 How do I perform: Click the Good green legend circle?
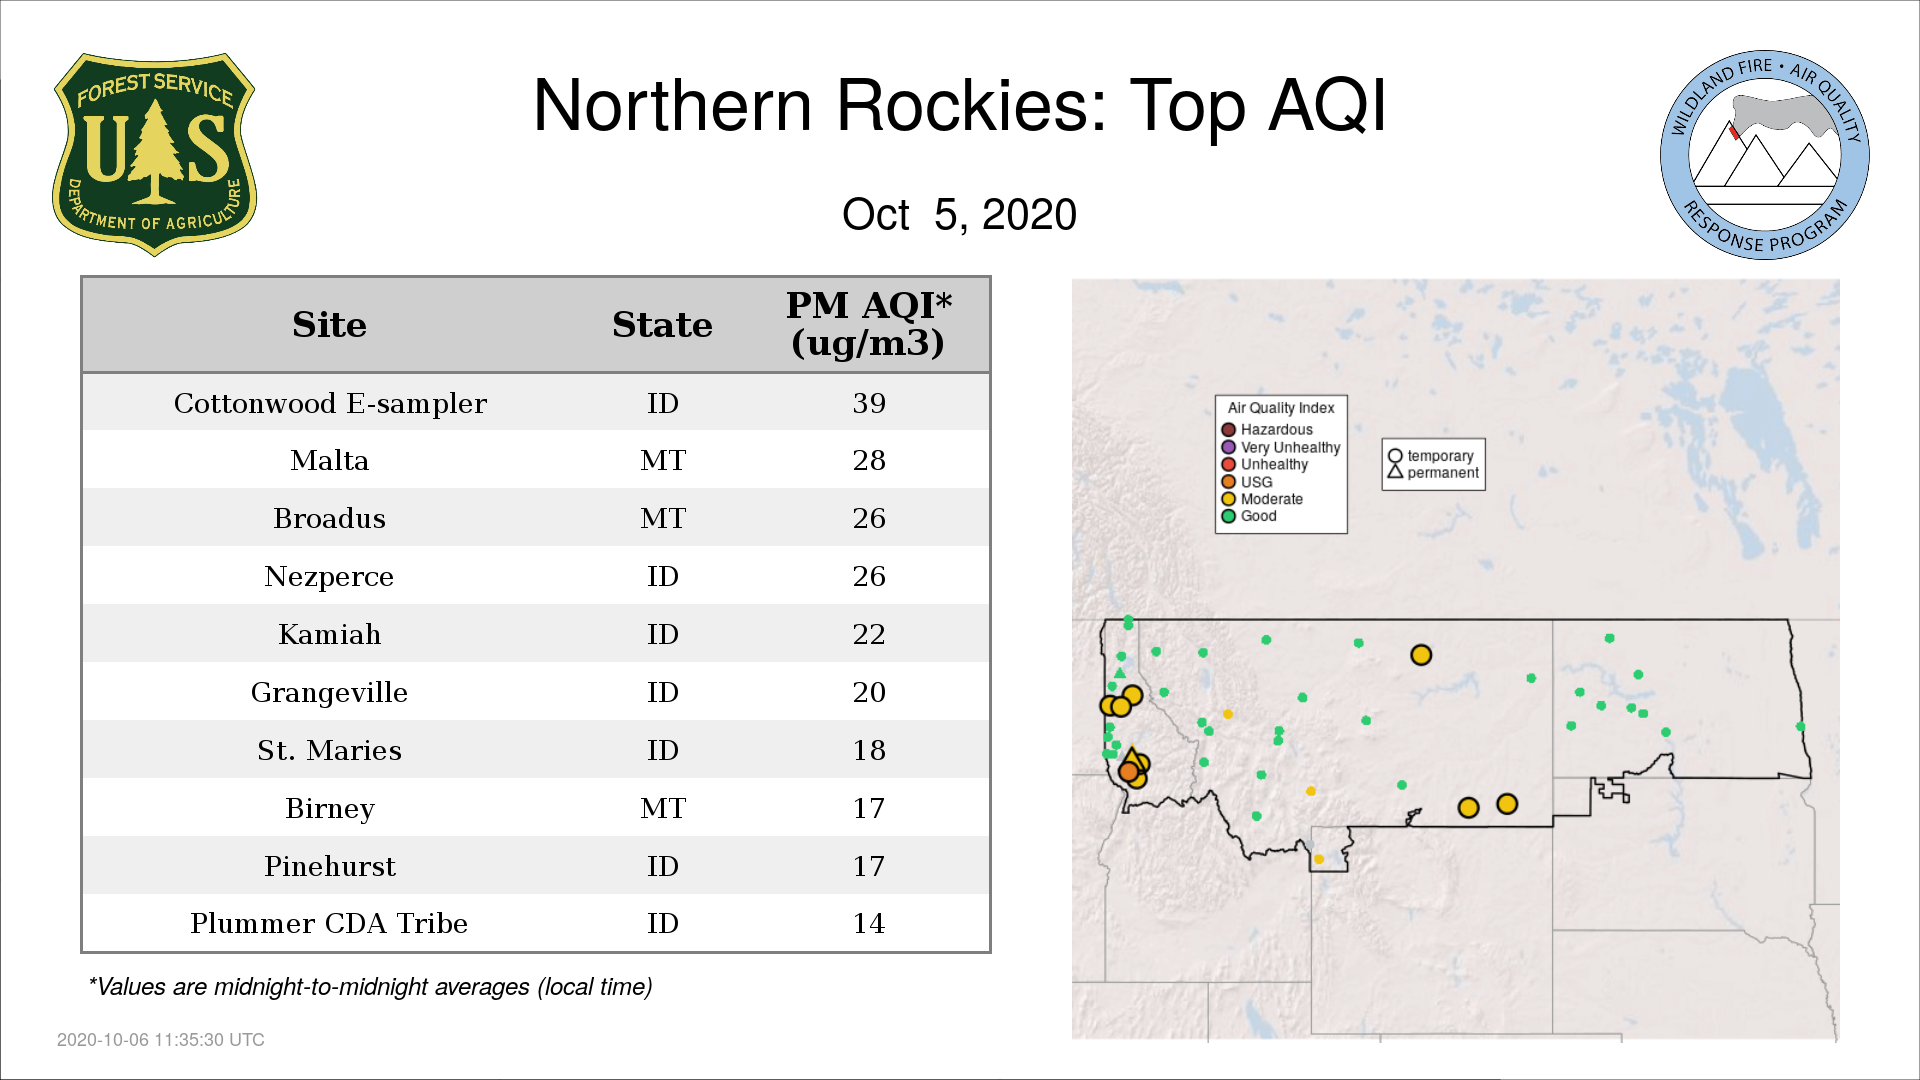1229,516
